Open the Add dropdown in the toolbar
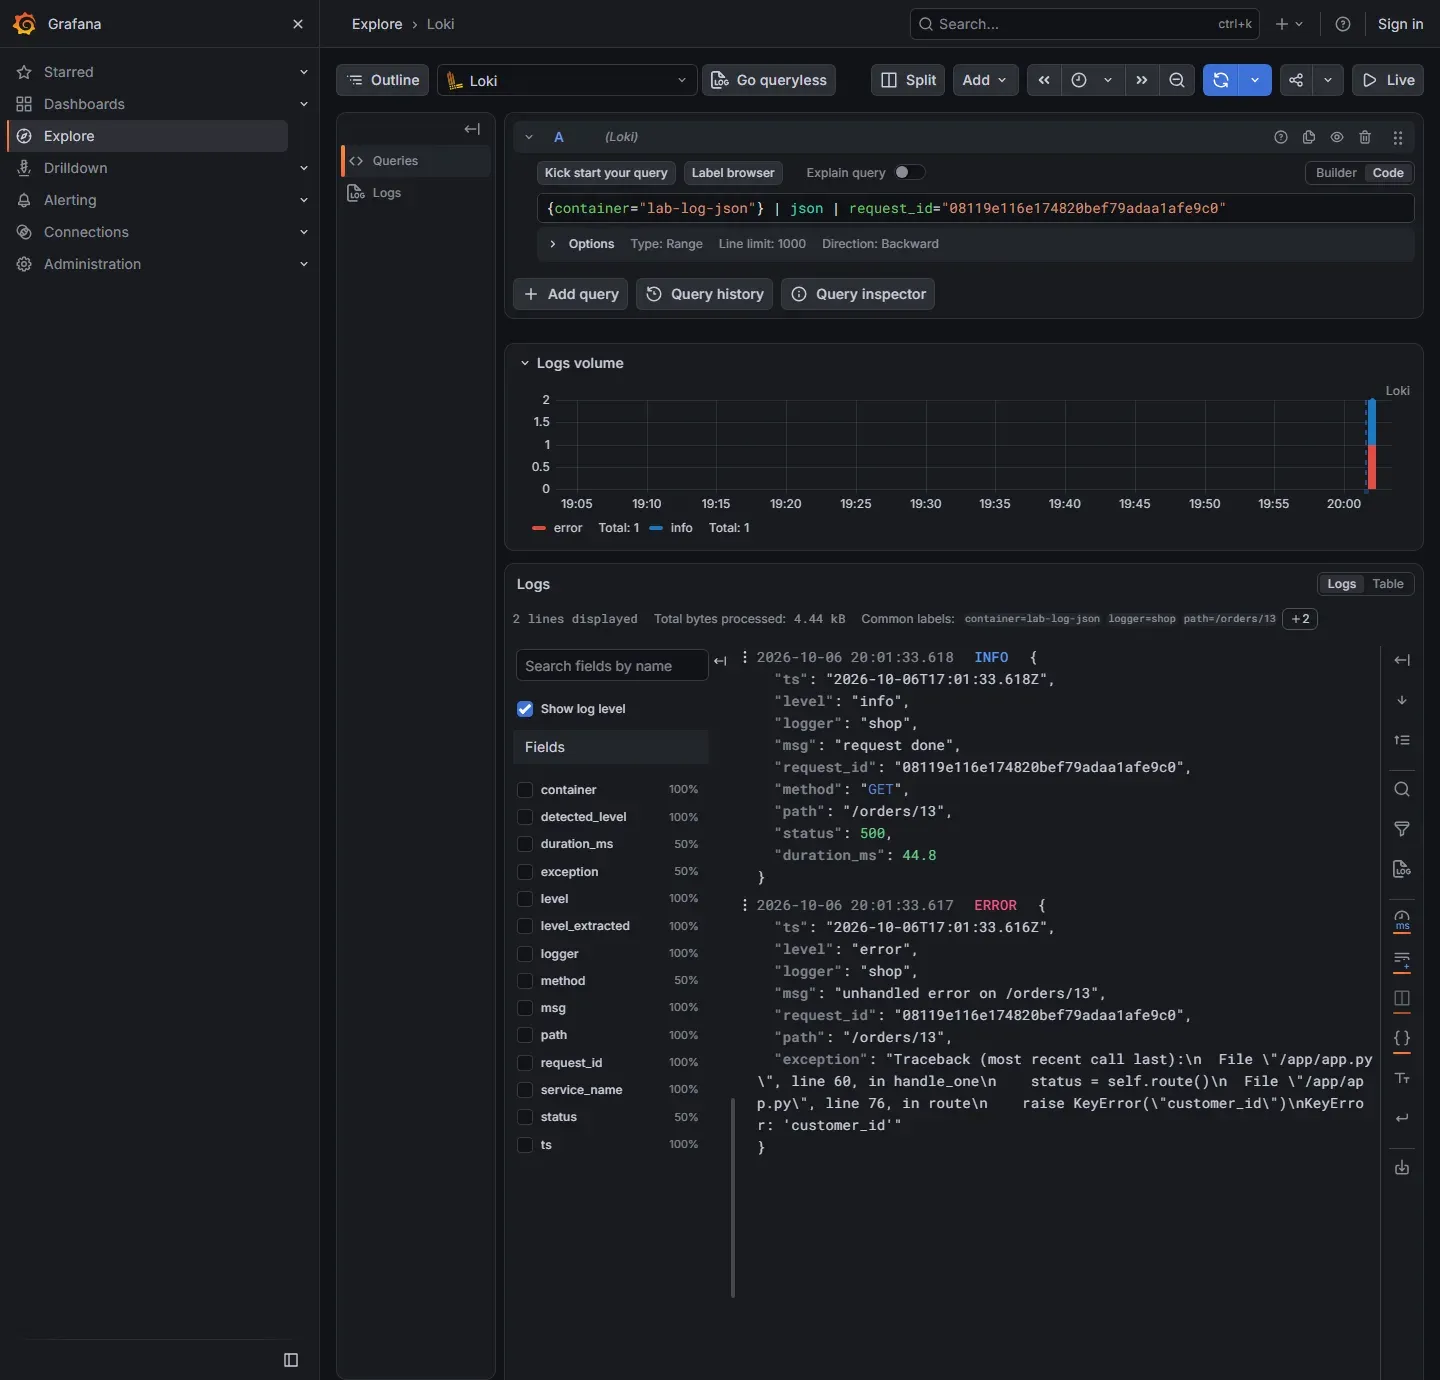1440x1380 pixels. pyautogui.click(x=985, y=80)
